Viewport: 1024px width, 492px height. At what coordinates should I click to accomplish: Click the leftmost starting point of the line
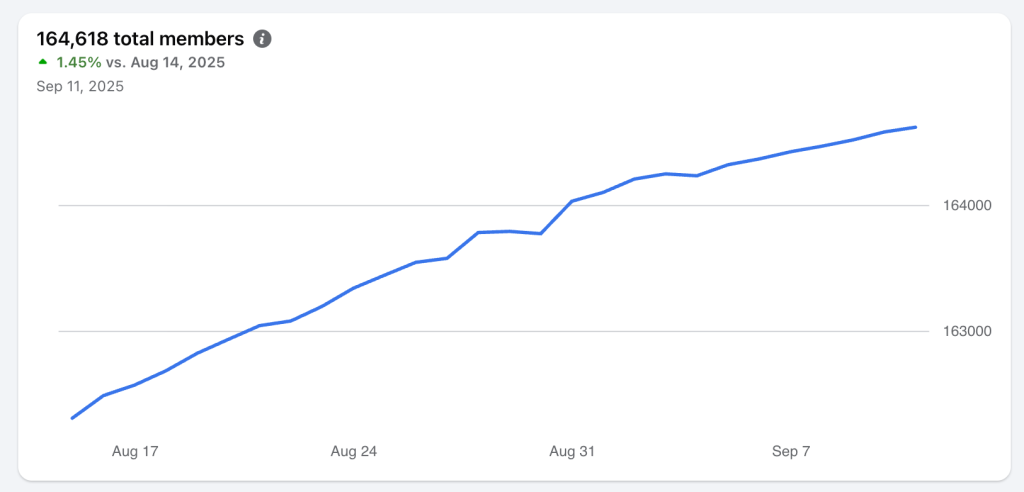(72, 418)
